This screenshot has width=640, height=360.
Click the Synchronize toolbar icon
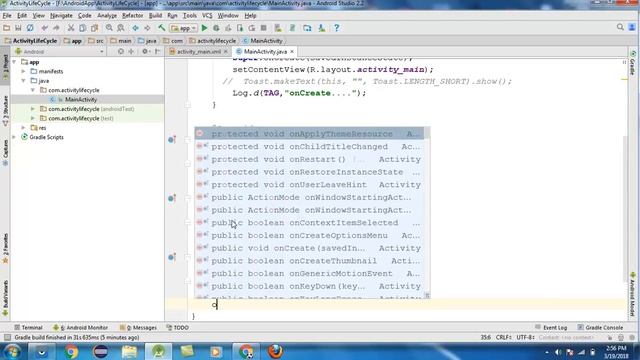coord(30,28)
